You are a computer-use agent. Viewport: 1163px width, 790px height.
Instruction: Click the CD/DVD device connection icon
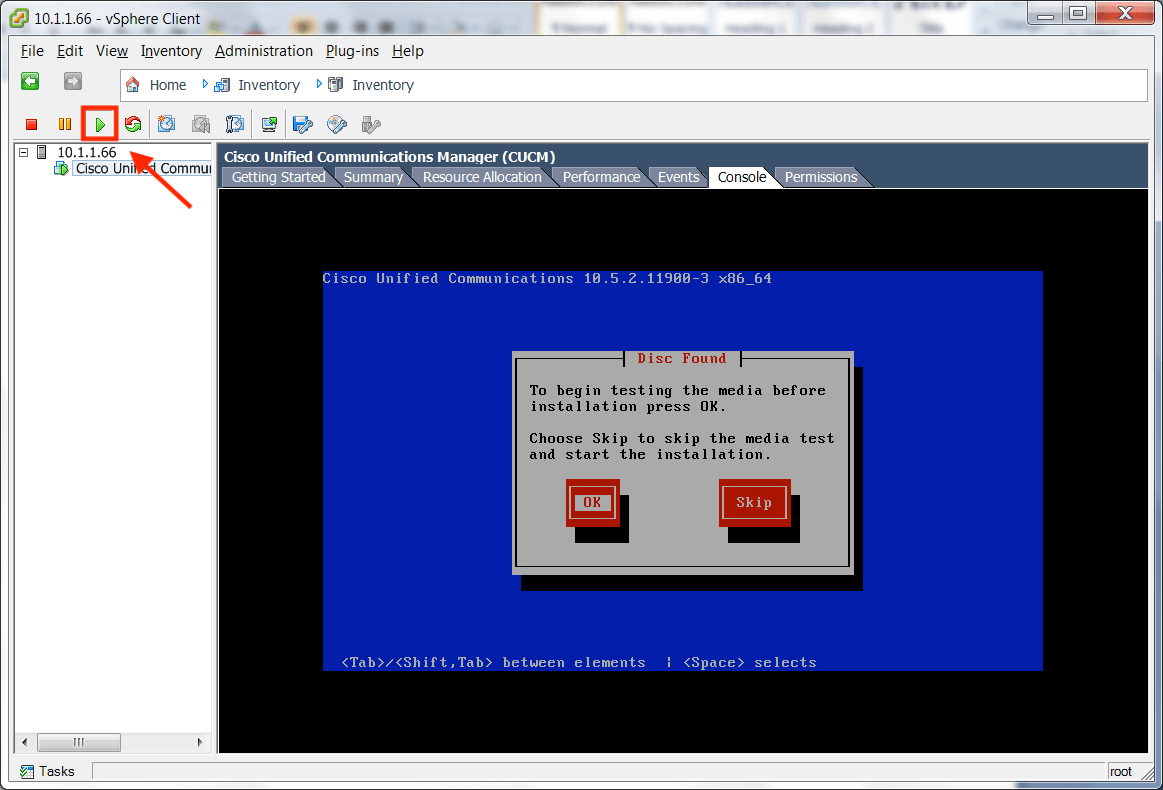337,124
